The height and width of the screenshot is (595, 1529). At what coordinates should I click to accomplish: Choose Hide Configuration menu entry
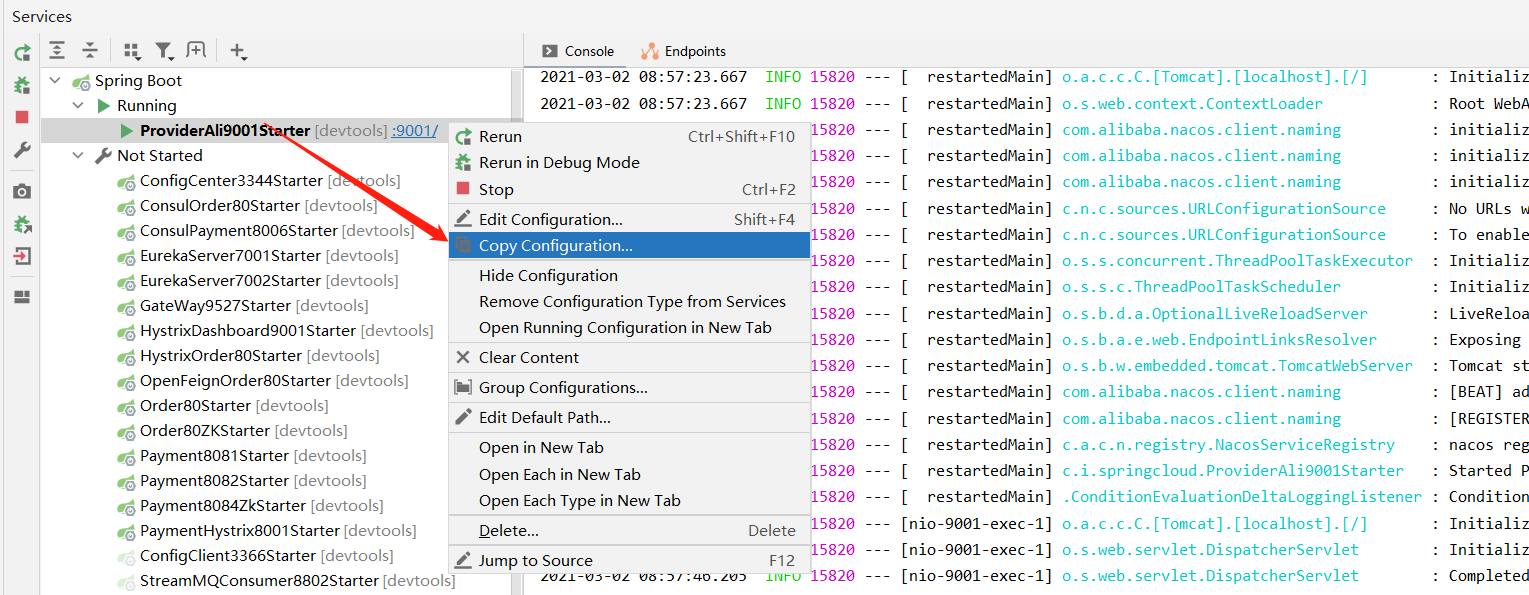click(x=629, y=276)
